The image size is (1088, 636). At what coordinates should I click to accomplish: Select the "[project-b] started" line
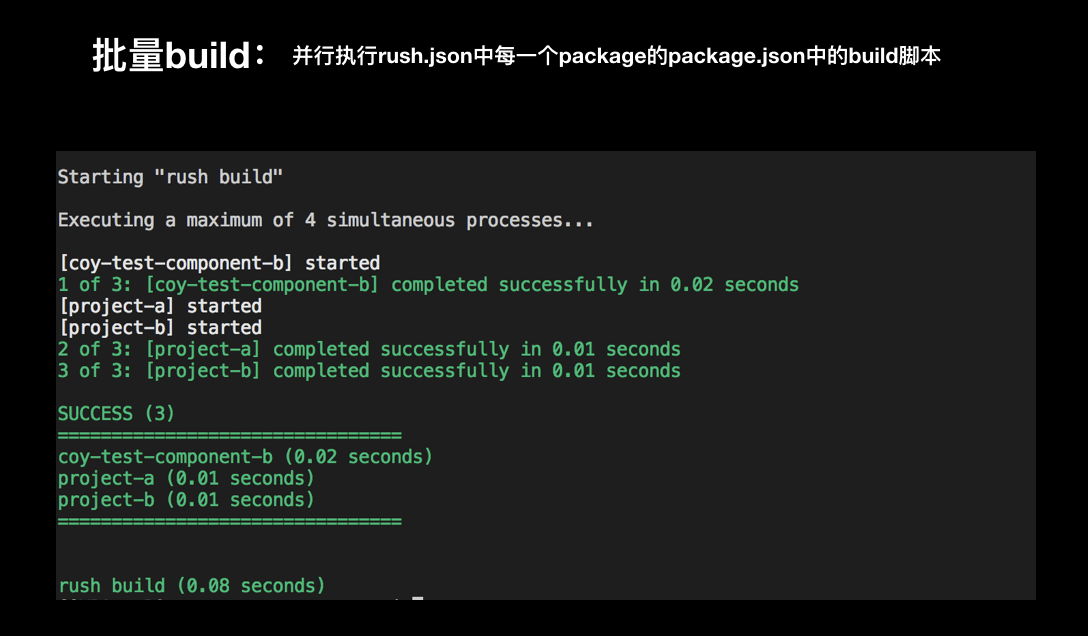click(x=160, y=328)
